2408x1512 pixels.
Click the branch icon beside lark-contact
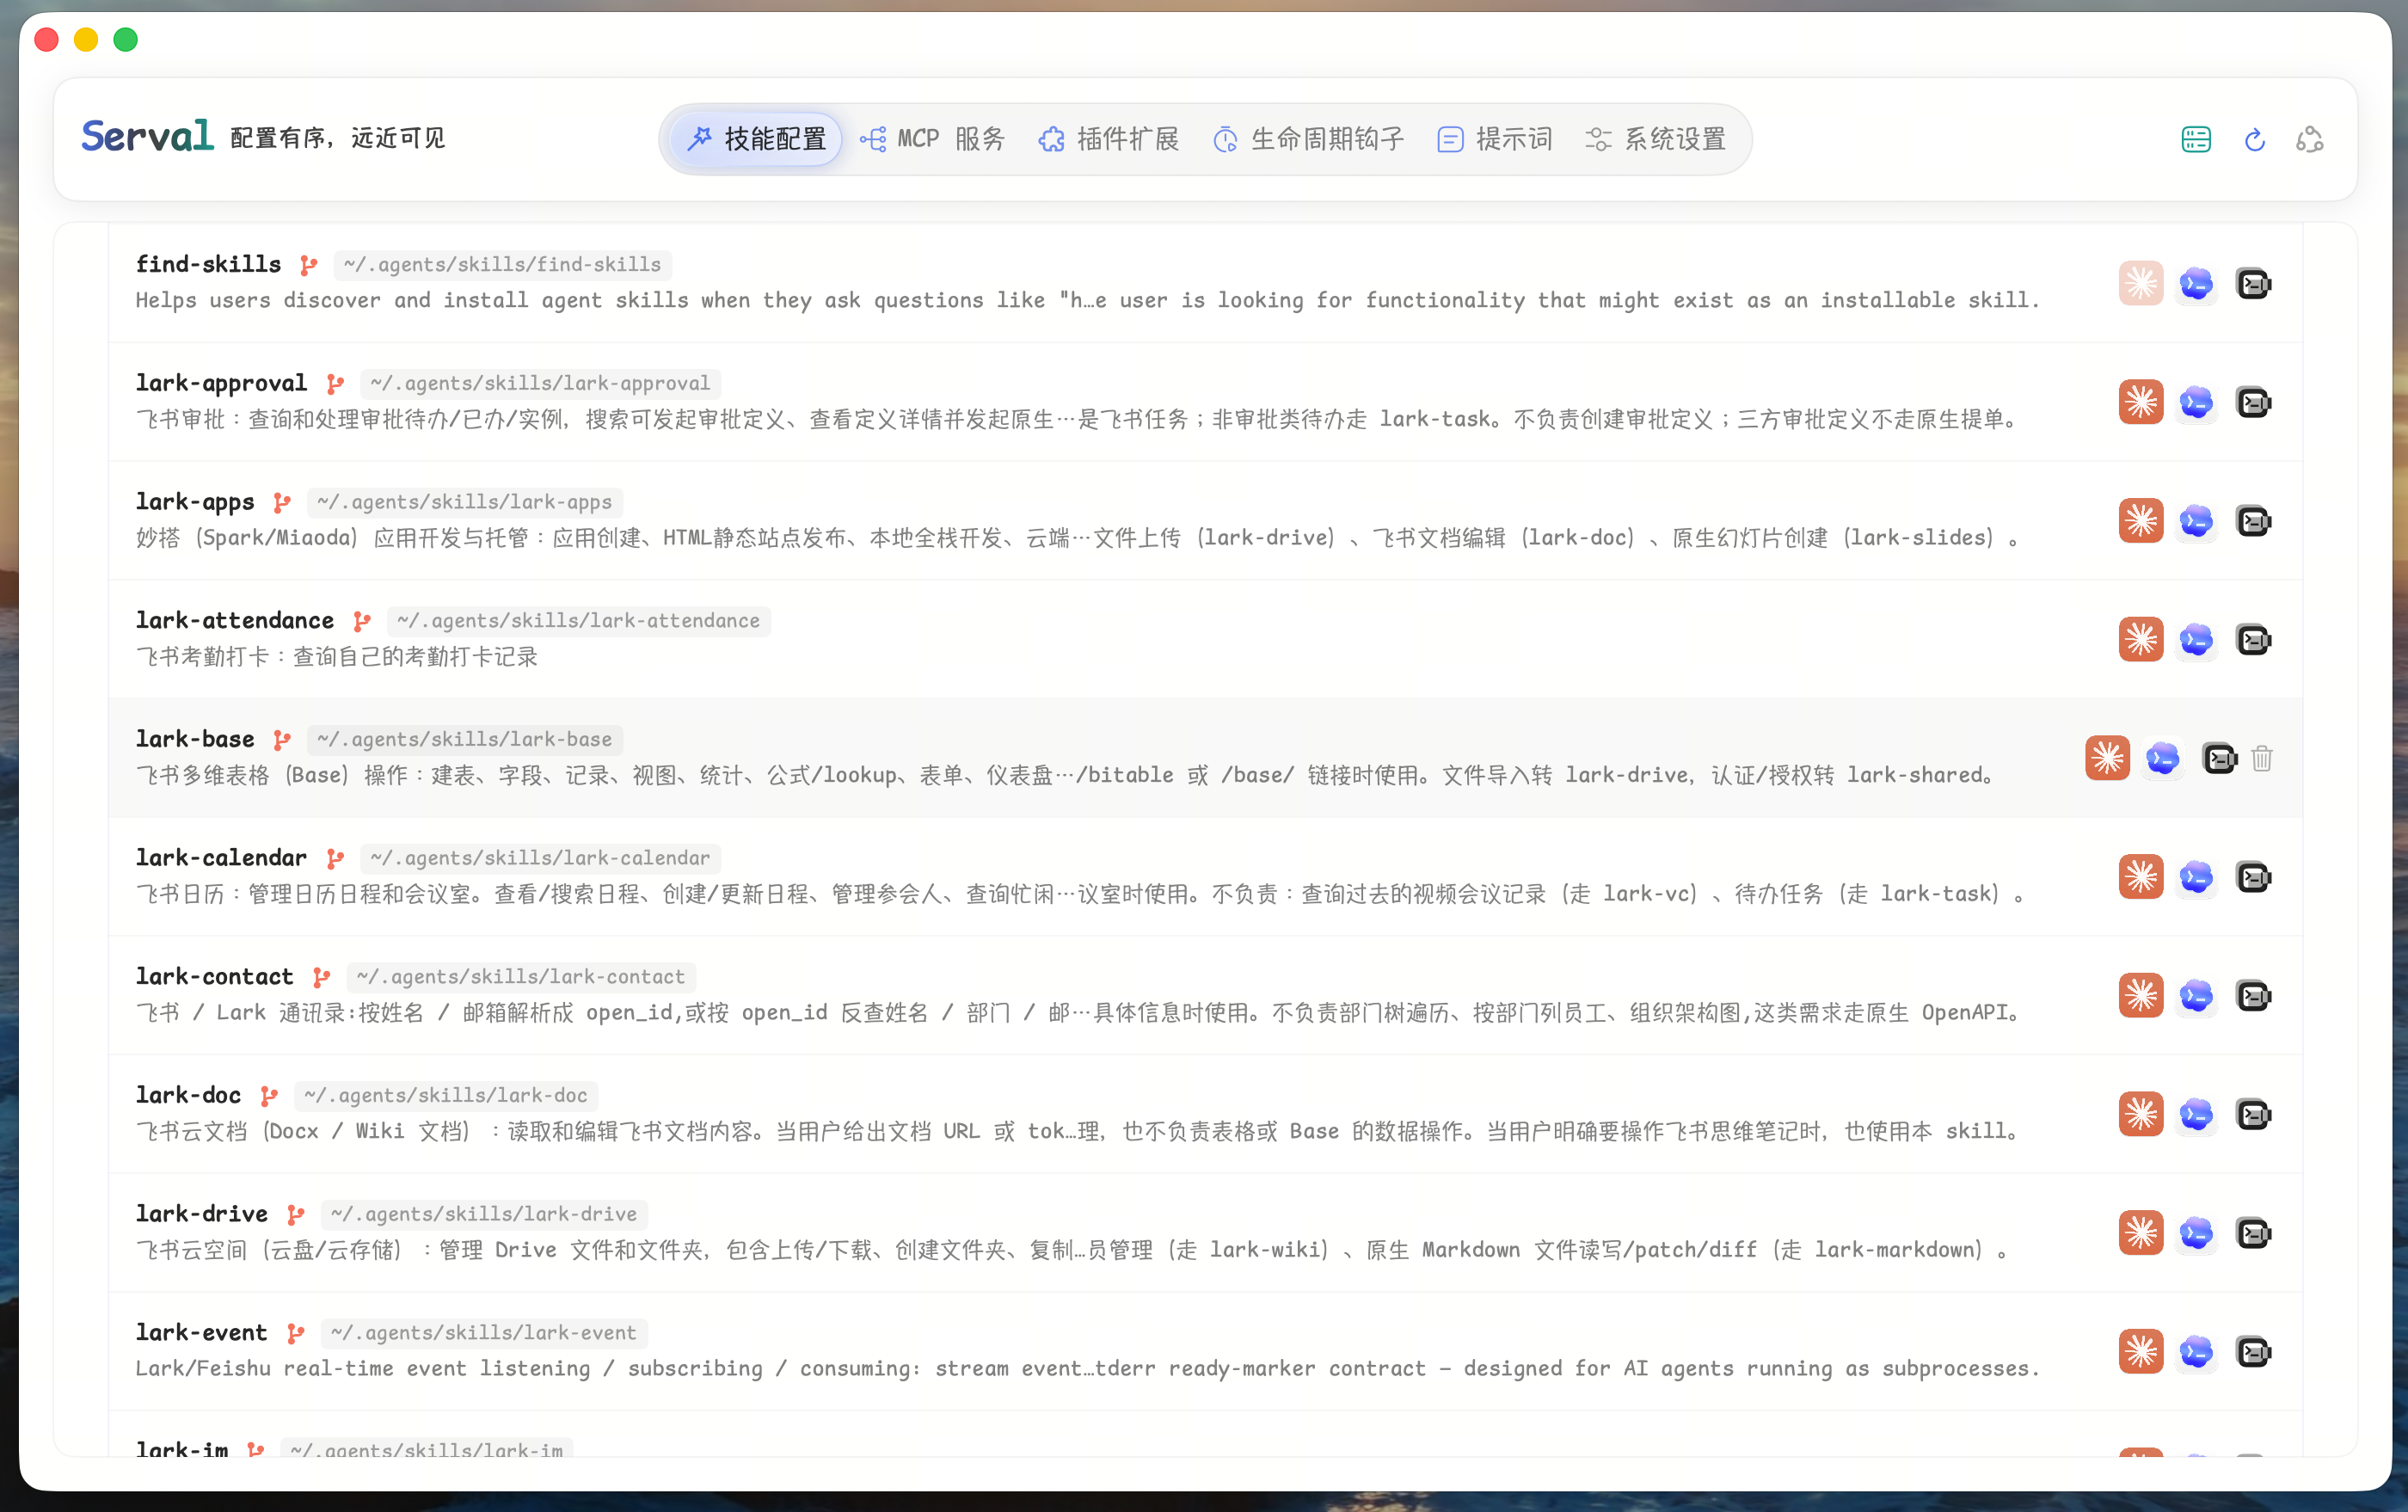[x=322, y=977]
